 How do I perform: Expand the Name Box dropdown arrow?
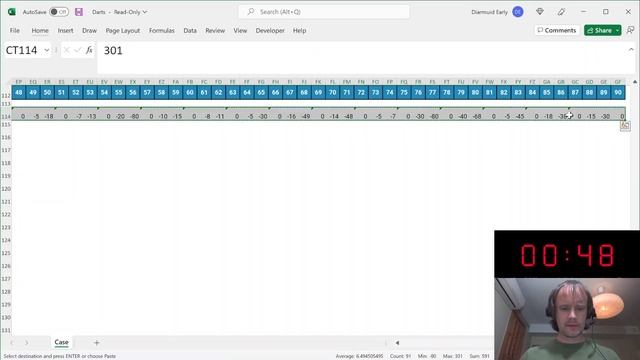point(47,50)
